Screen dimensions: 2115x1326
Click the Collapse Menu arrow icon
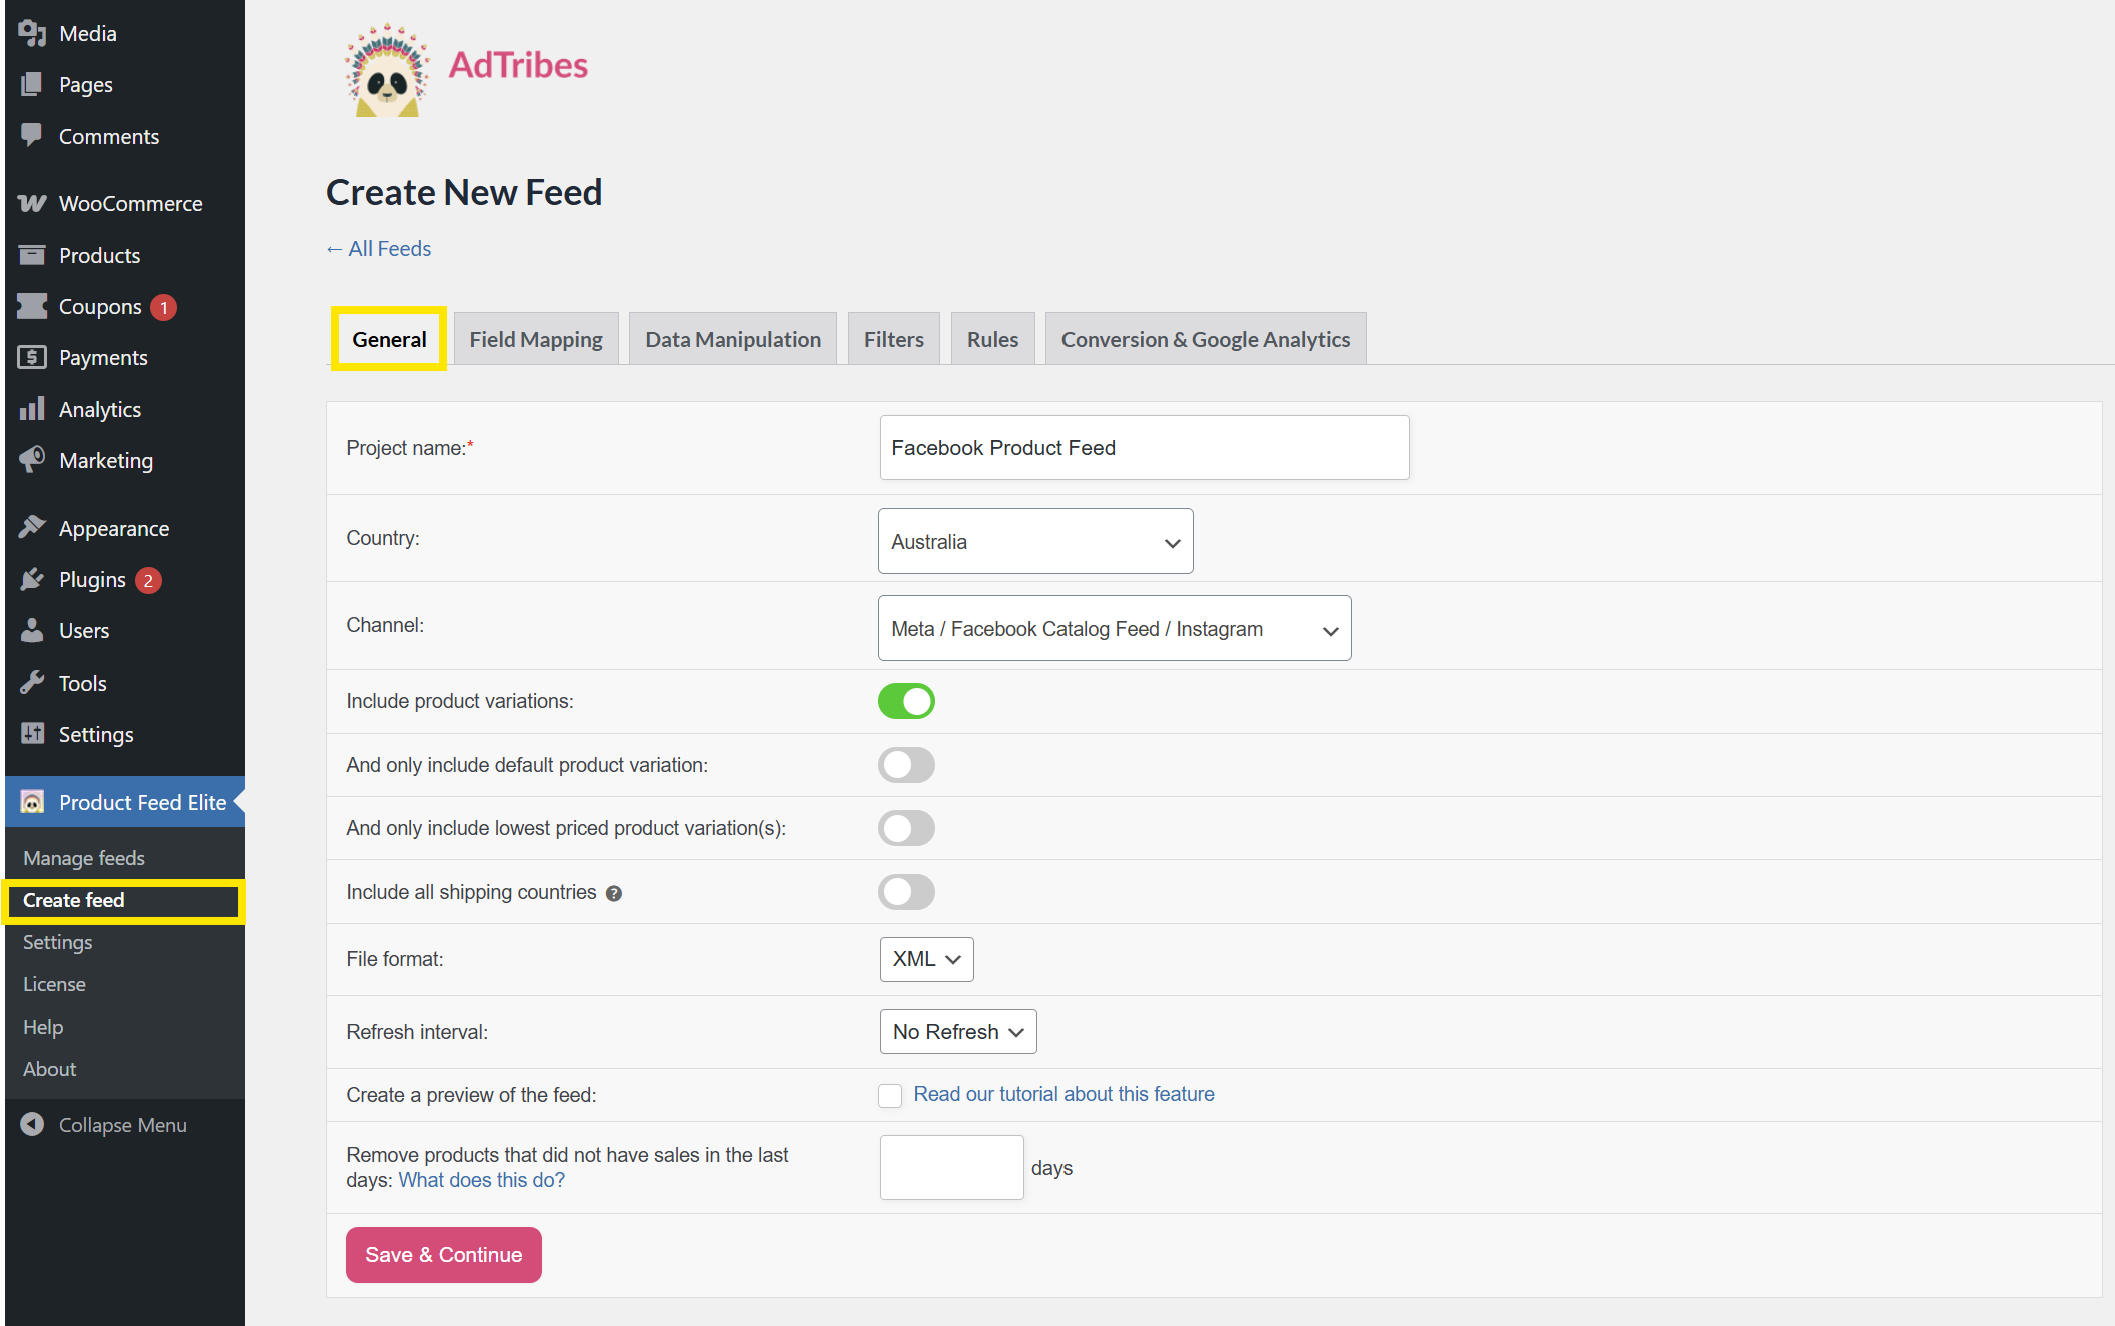[32, 1125]
